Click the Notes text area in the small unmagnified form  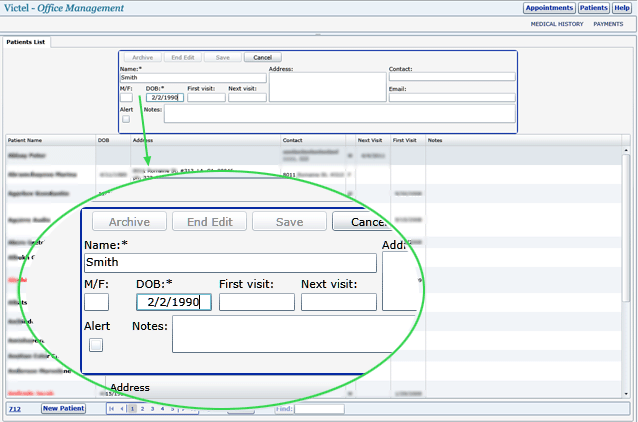coord(340,114)
